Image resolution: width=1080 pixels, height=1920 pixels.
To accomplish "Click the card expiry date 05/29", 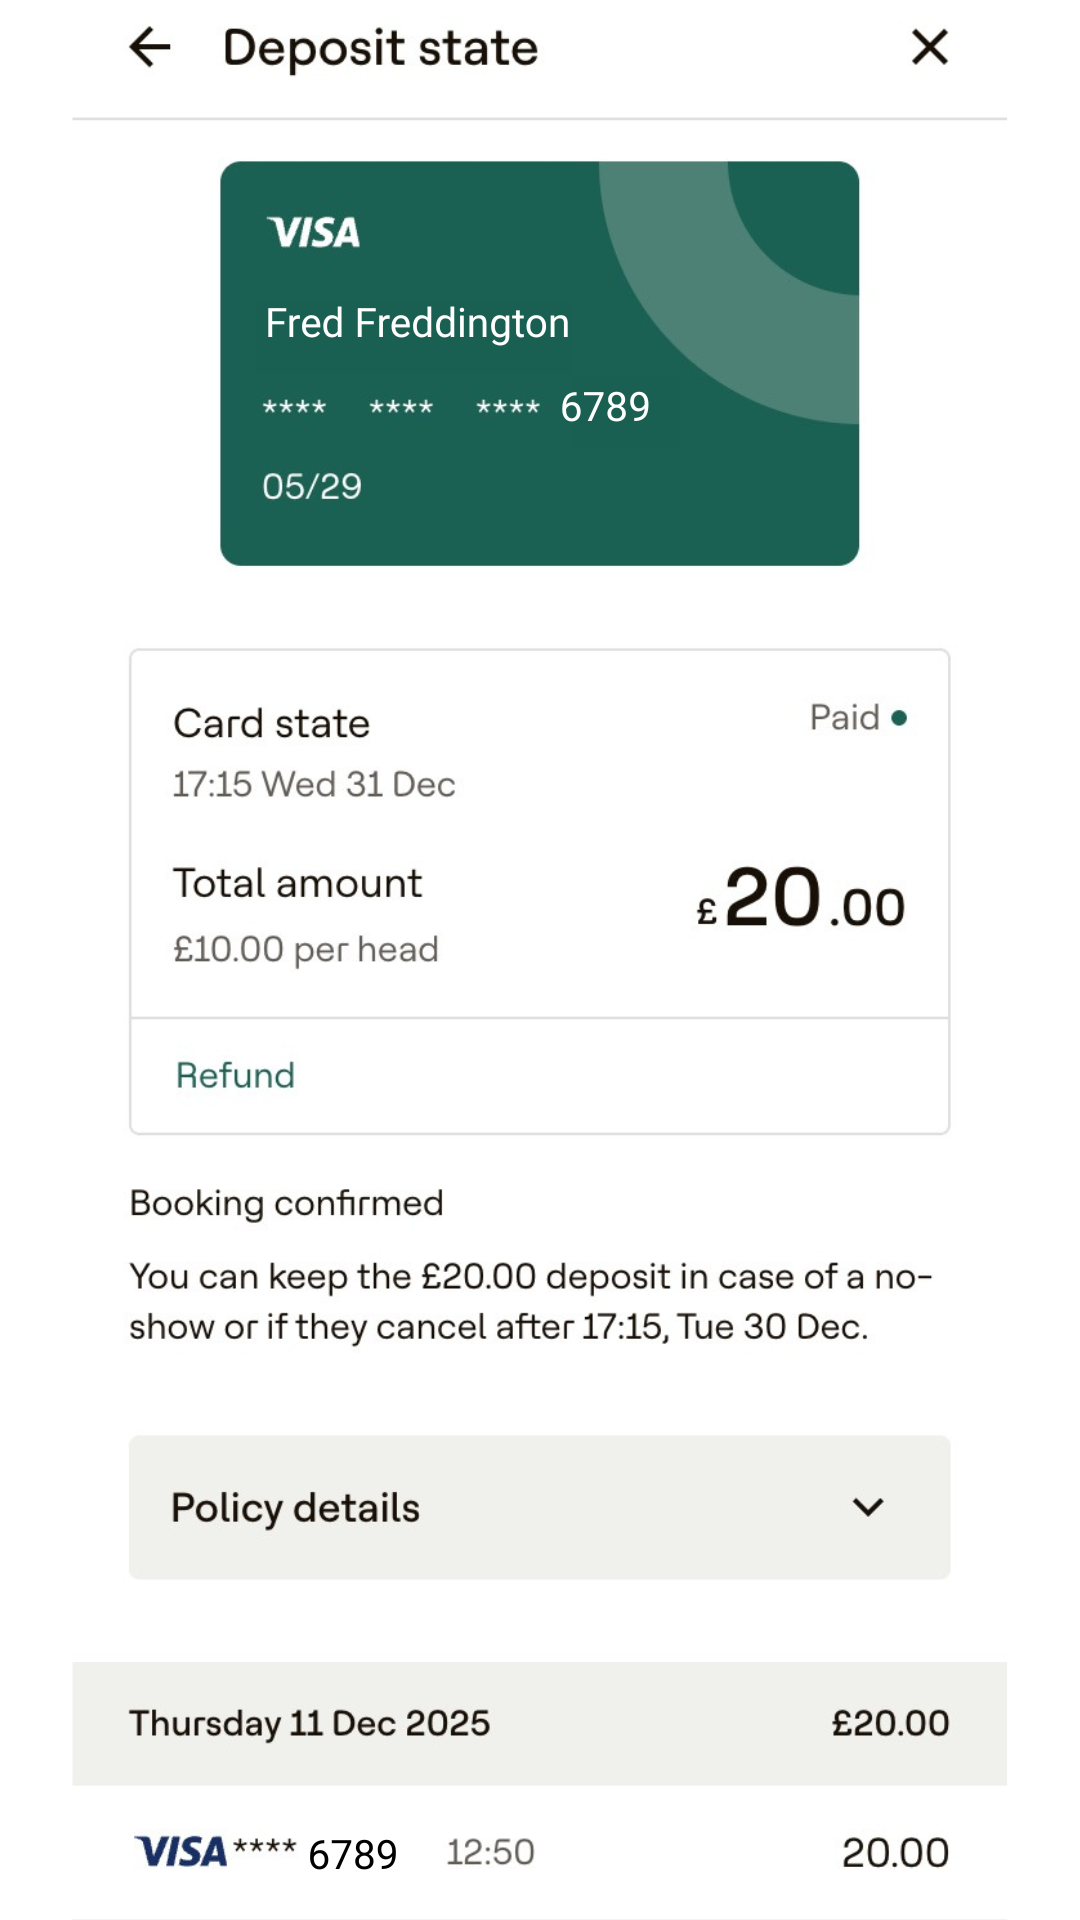I will point(312,486).
